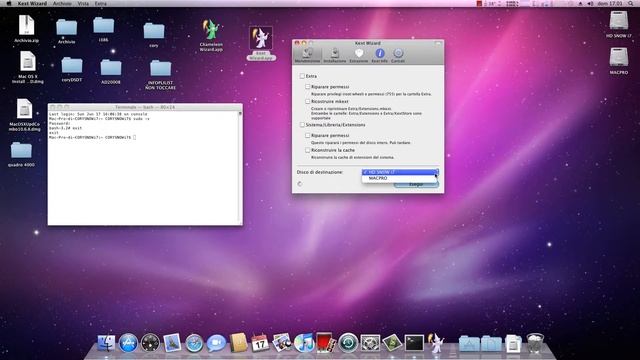Open Terminal from the Dock
Screen dimensions: 640x360
point(414,343)
